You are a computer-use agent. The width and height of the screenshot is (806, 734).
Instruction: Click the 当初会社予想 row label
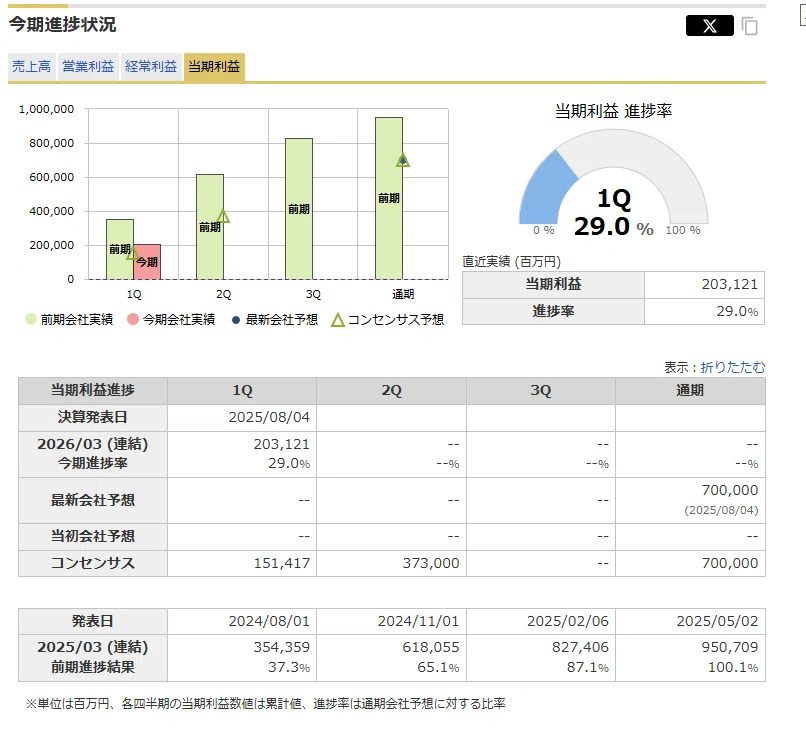point(93,537)
